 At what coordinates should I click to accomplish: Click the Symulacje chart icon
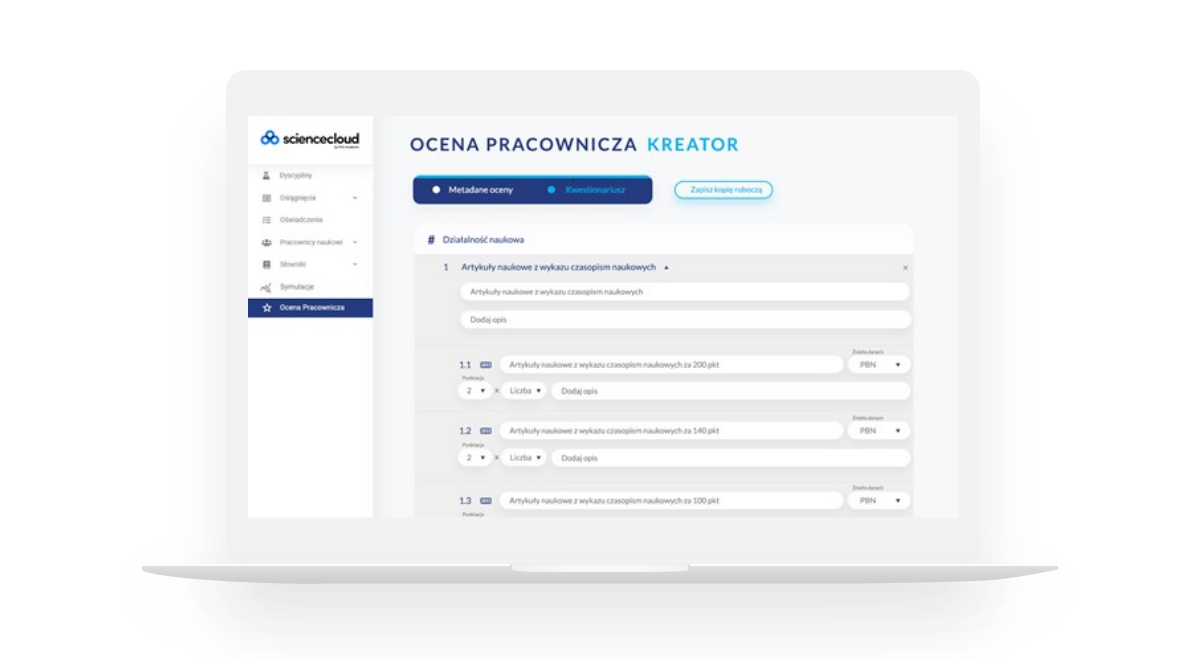266,287
